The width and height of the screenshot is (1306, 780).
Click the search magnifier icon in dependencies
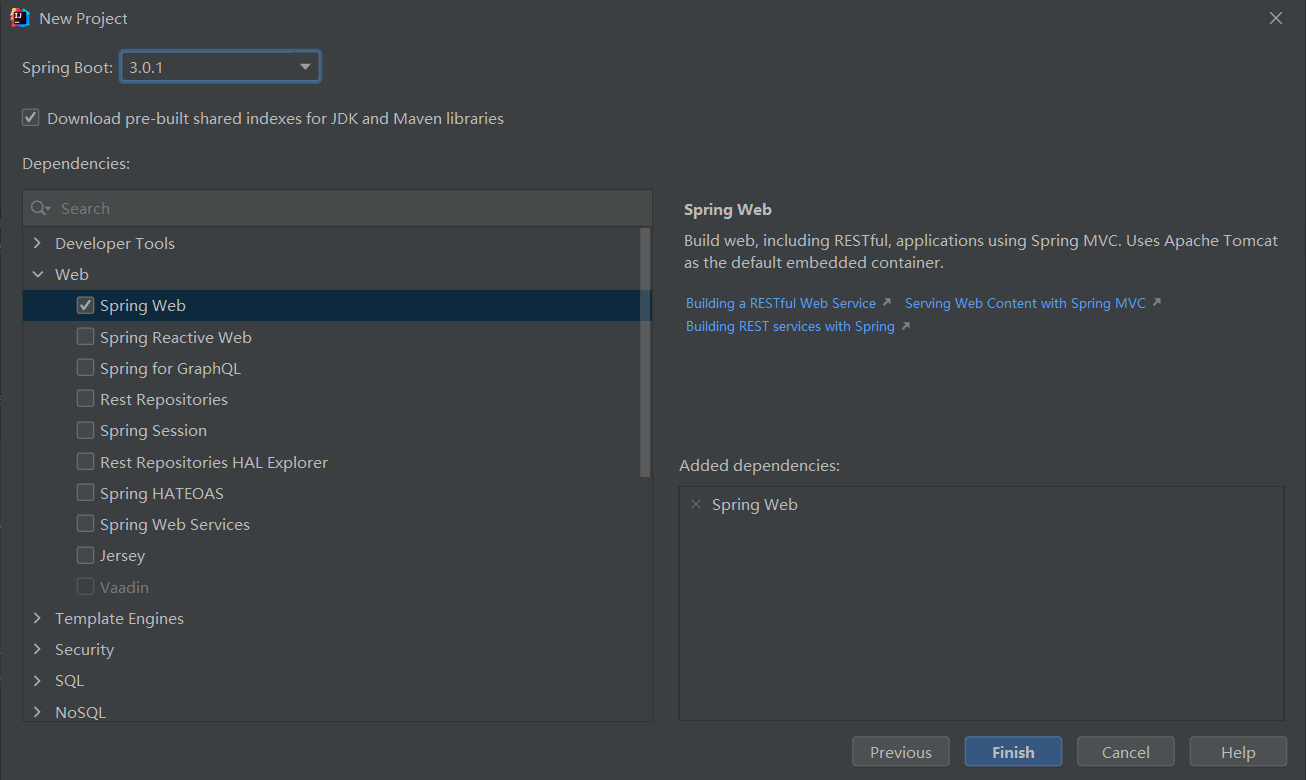tap(40, 208)
